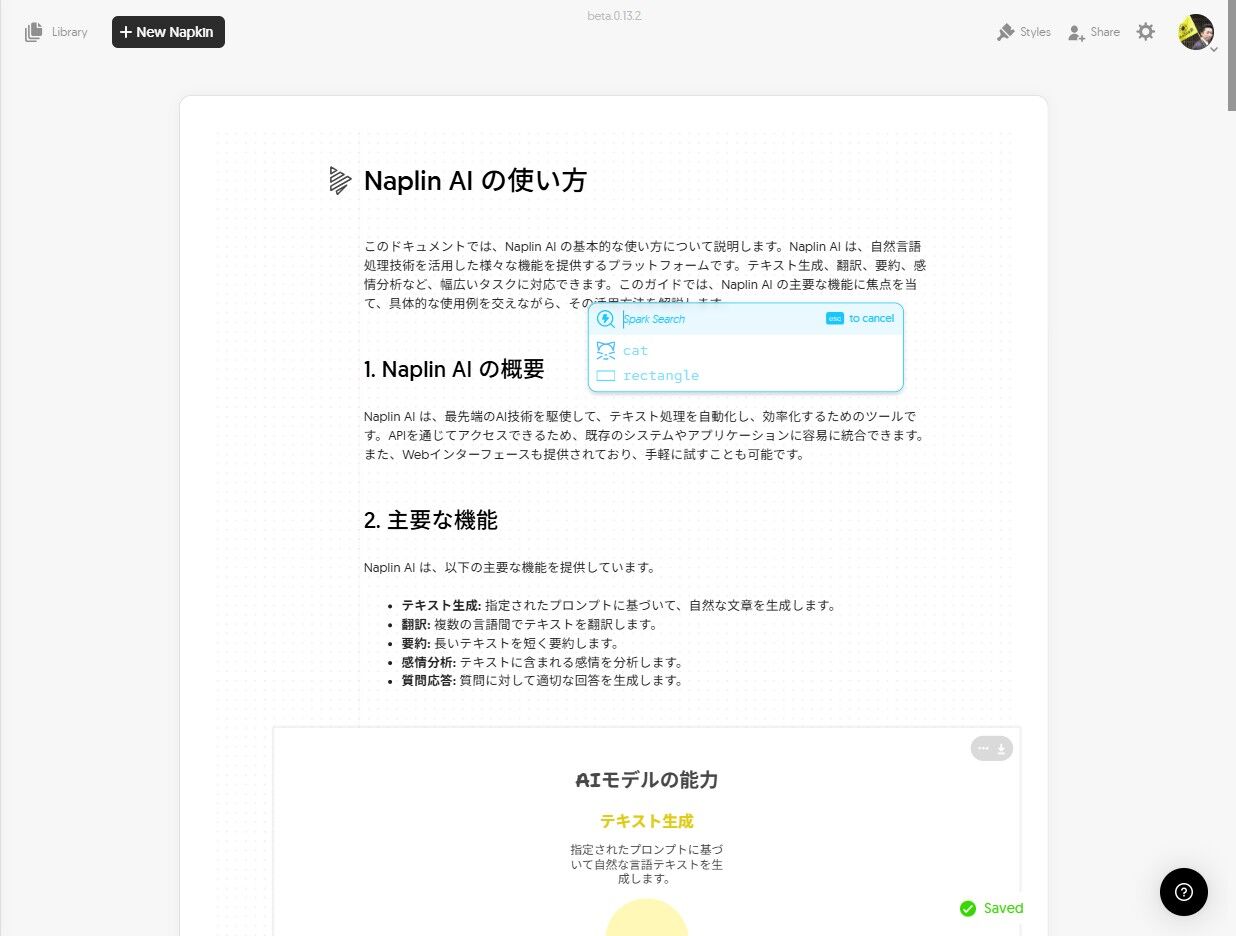The image size is (1236, 936).
Task: Click the 'Saved' status text
Action: [x=1003, y=908]
